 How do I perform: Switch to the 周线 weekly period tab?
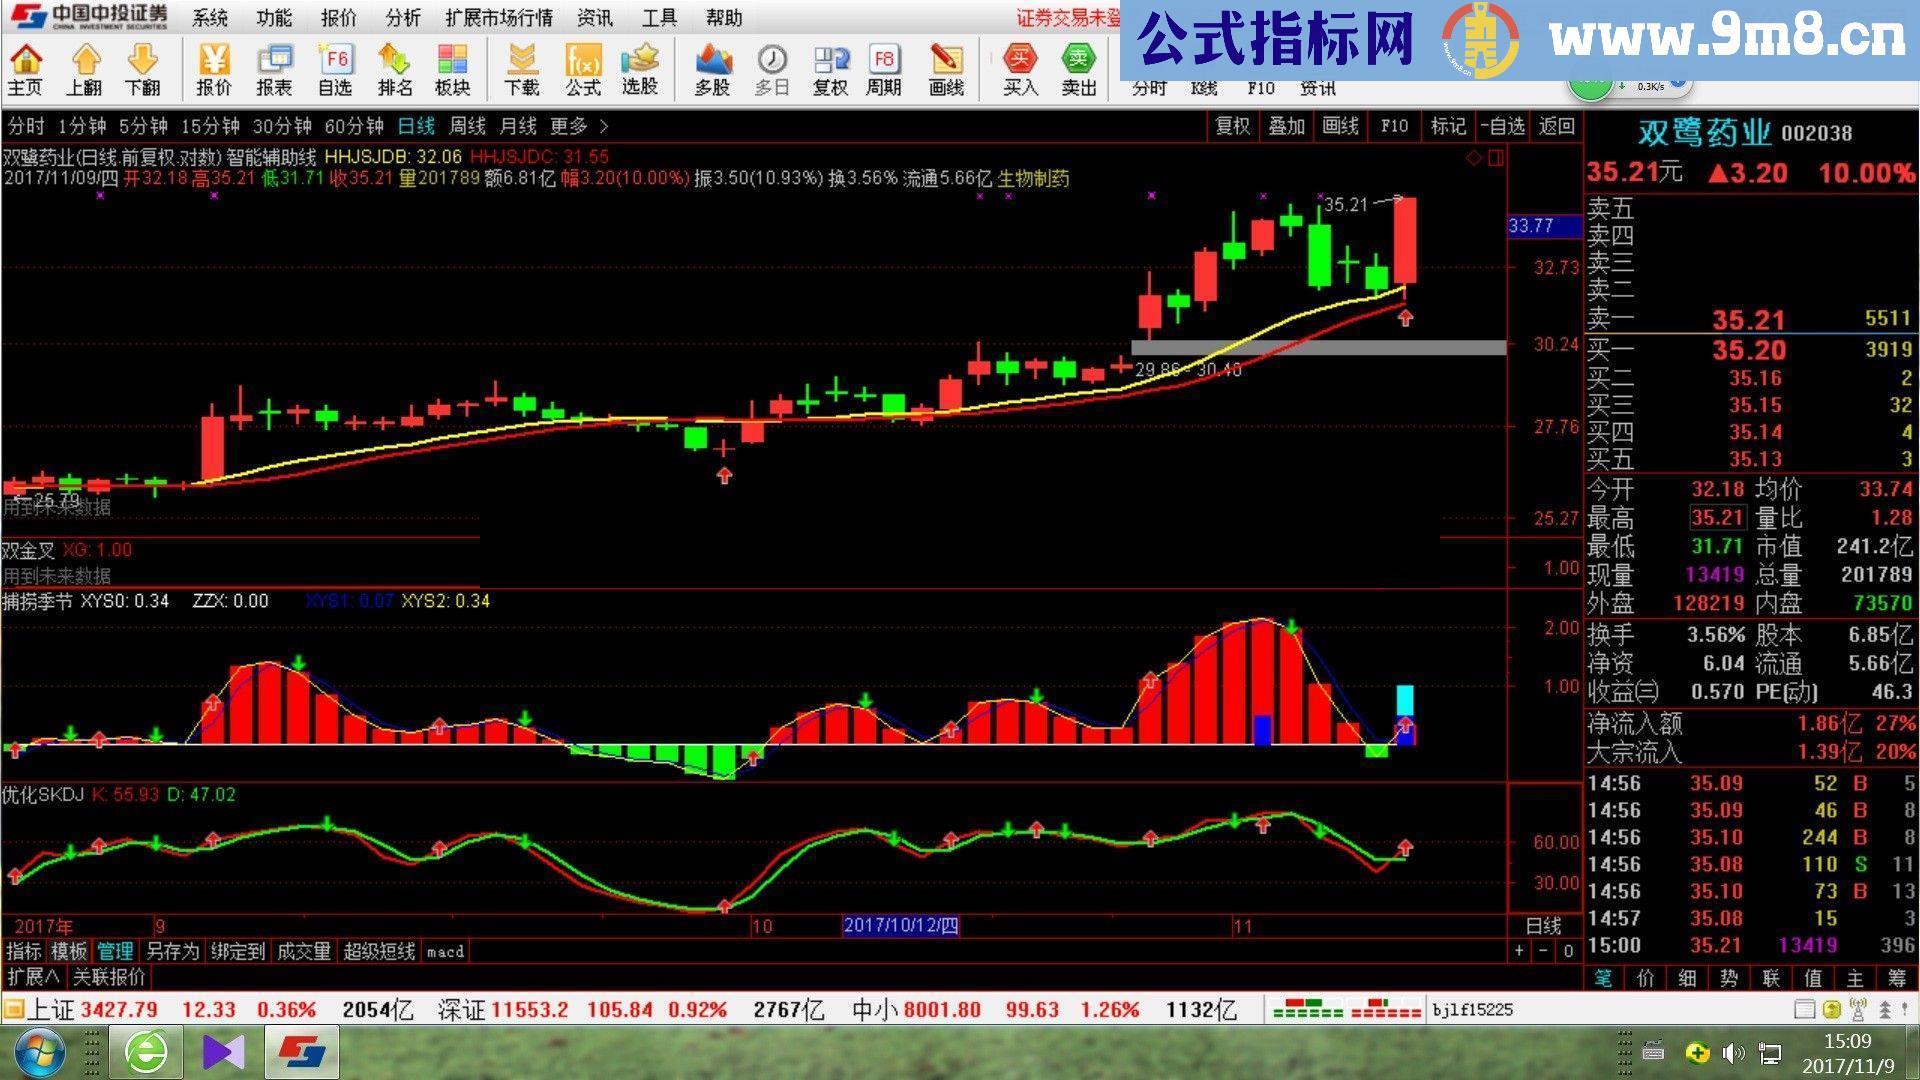[x=467, y=126]
